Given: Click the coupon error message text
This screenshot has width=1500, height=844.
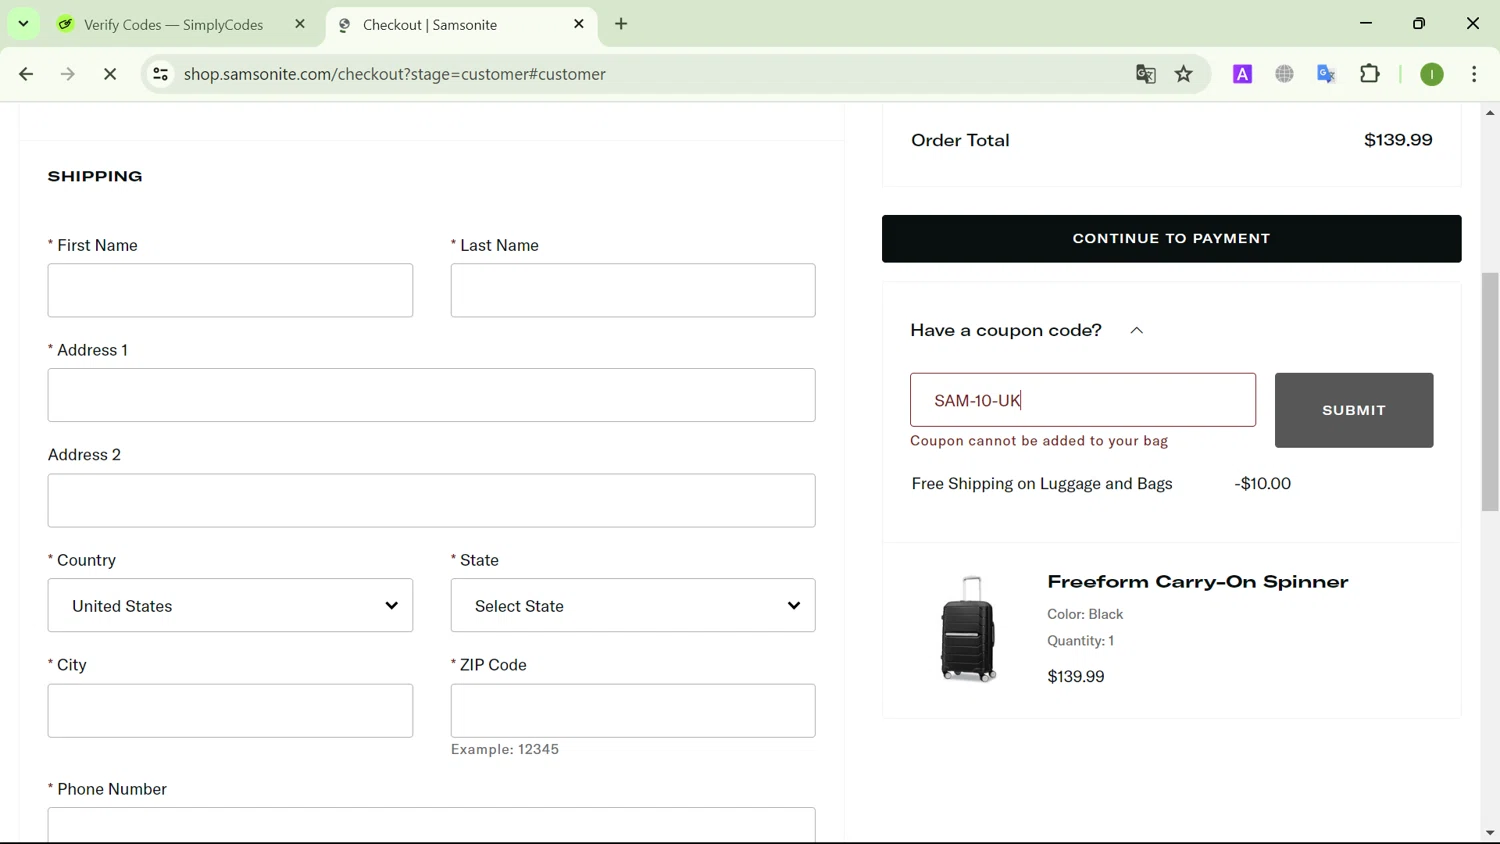Looking at the screenshot, I should pyautogui.click(x=1039, y=441).
